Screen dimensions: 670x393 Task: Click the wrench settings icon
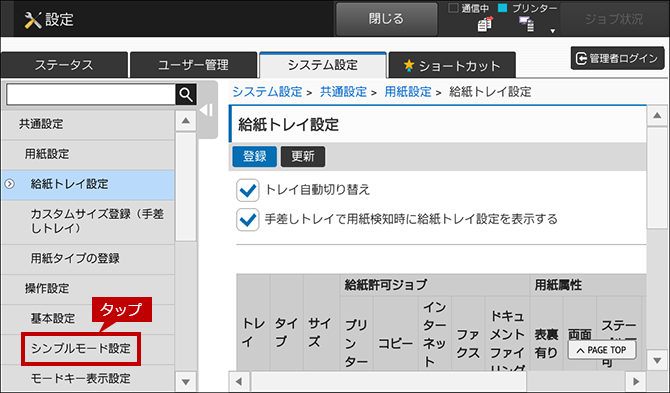pos(33,20)
